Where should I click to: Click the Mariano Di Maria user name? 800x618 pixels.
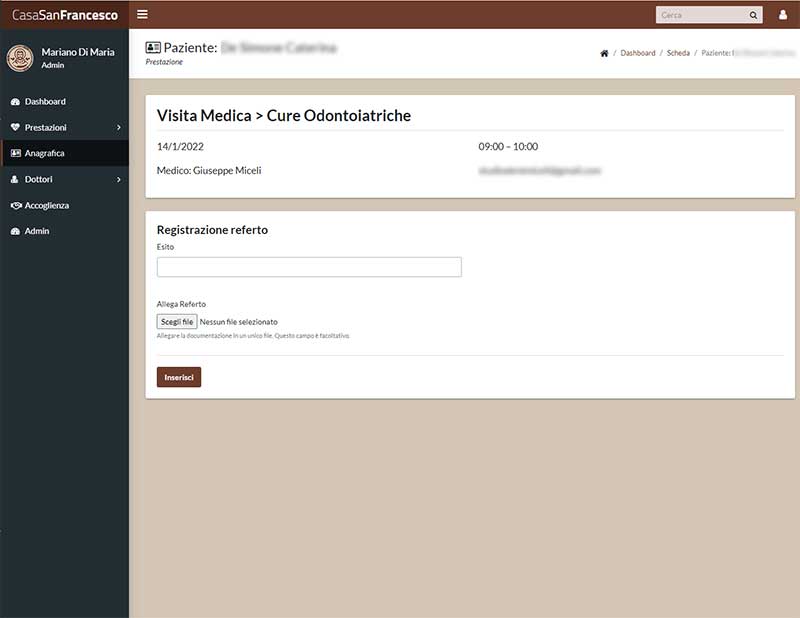[78, 52]
